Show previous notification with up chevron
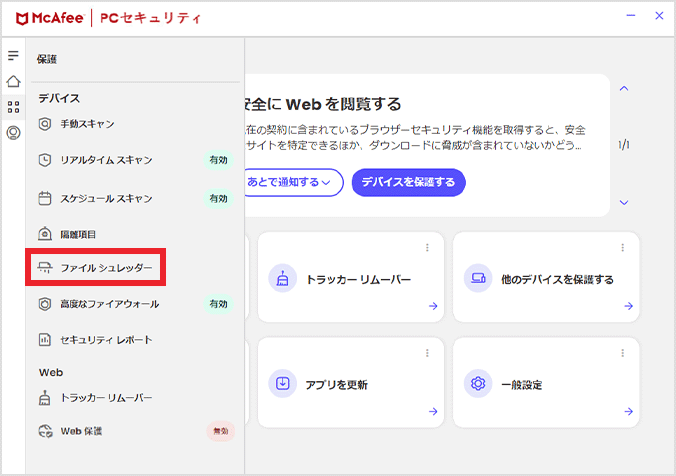Screen dimensions: 676x476 pos(624,88)
